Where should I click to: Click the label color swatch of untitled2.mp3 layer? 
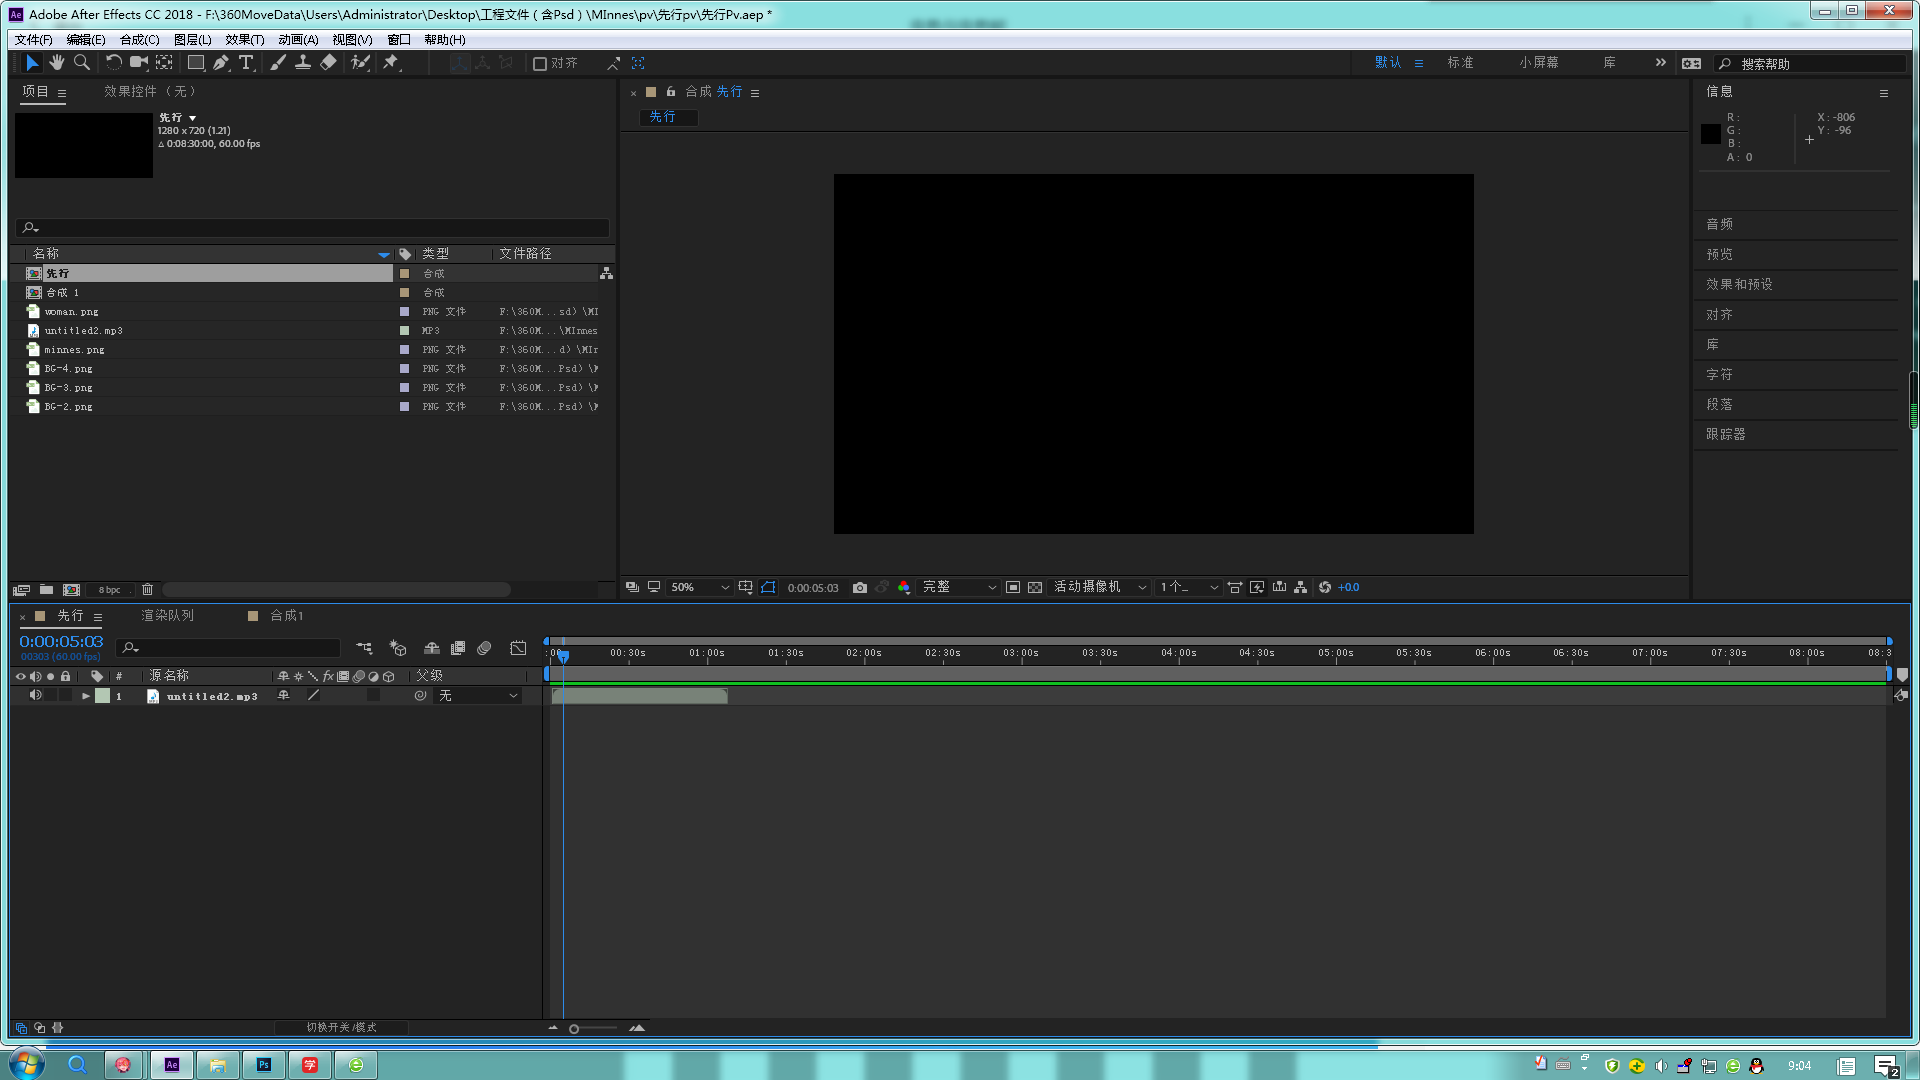tap(103, 696)
